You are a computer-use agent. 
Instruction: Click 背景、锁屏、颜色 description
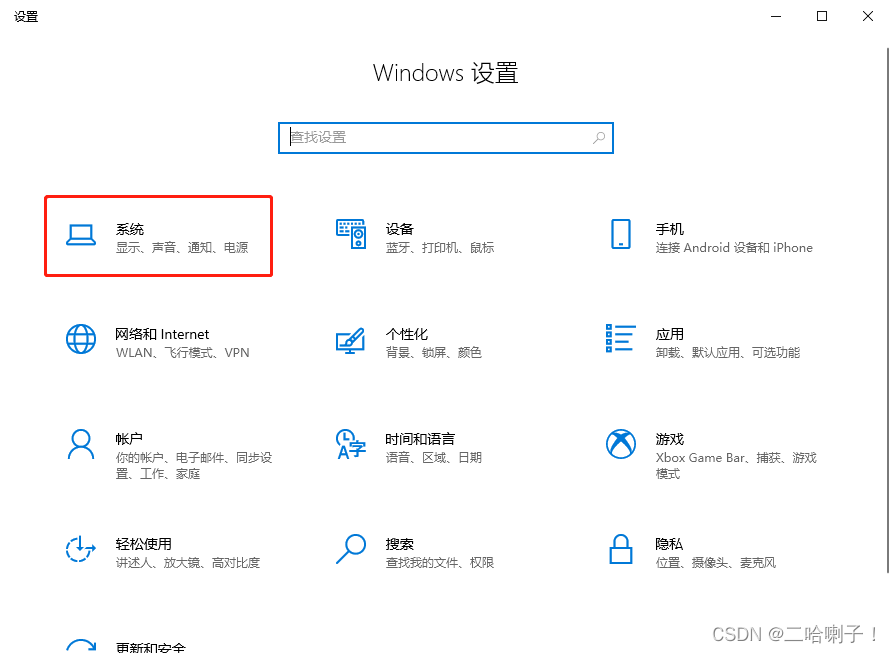(x=434, y=353)
